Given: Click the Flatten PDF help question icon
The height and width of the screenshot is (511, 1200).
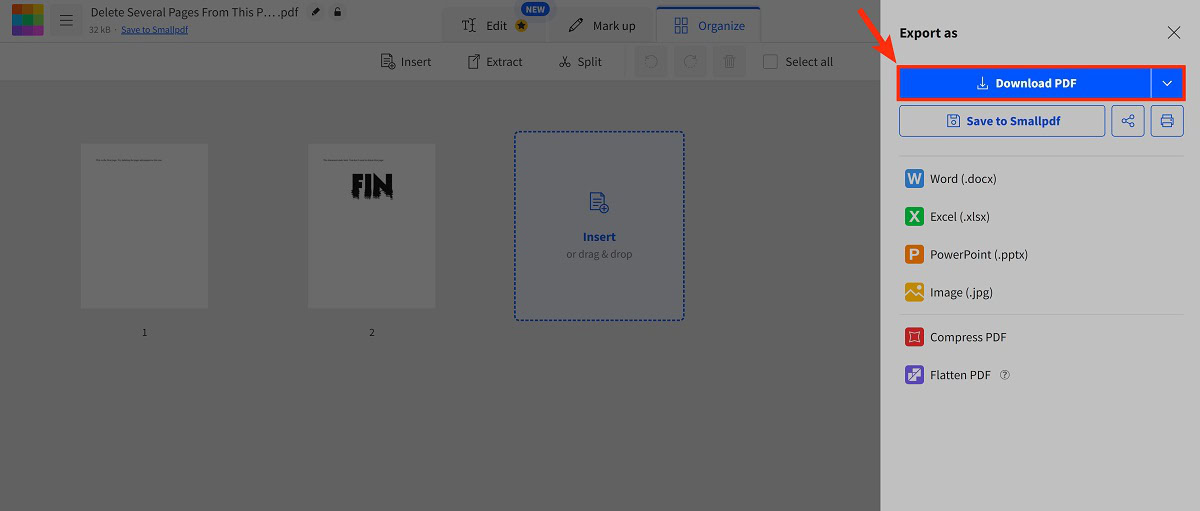Looking at the screenshot, I should 1005,375.
